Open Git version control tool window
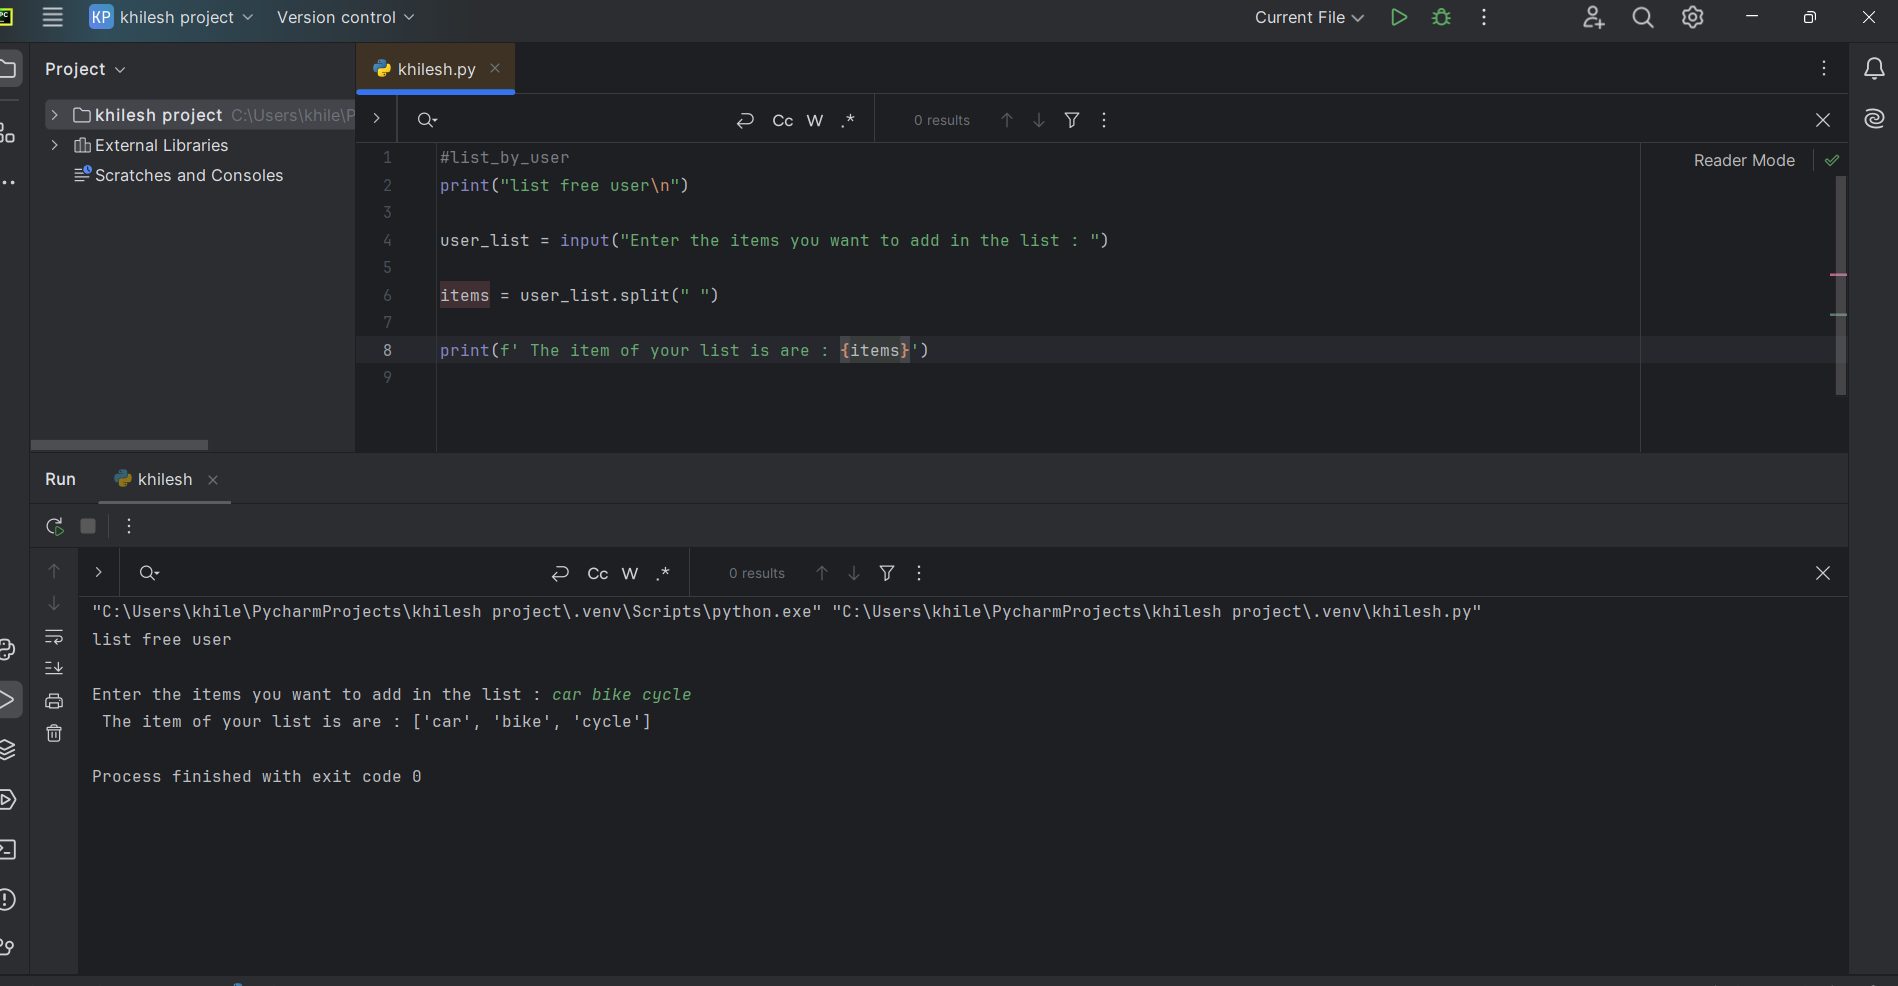 point(7,947)
